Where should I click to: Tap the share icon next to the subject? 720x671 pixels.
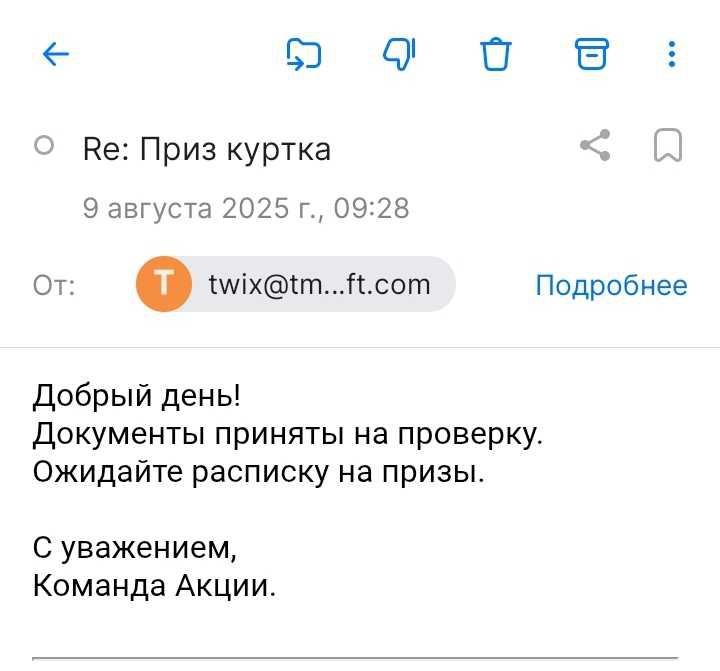596,146
